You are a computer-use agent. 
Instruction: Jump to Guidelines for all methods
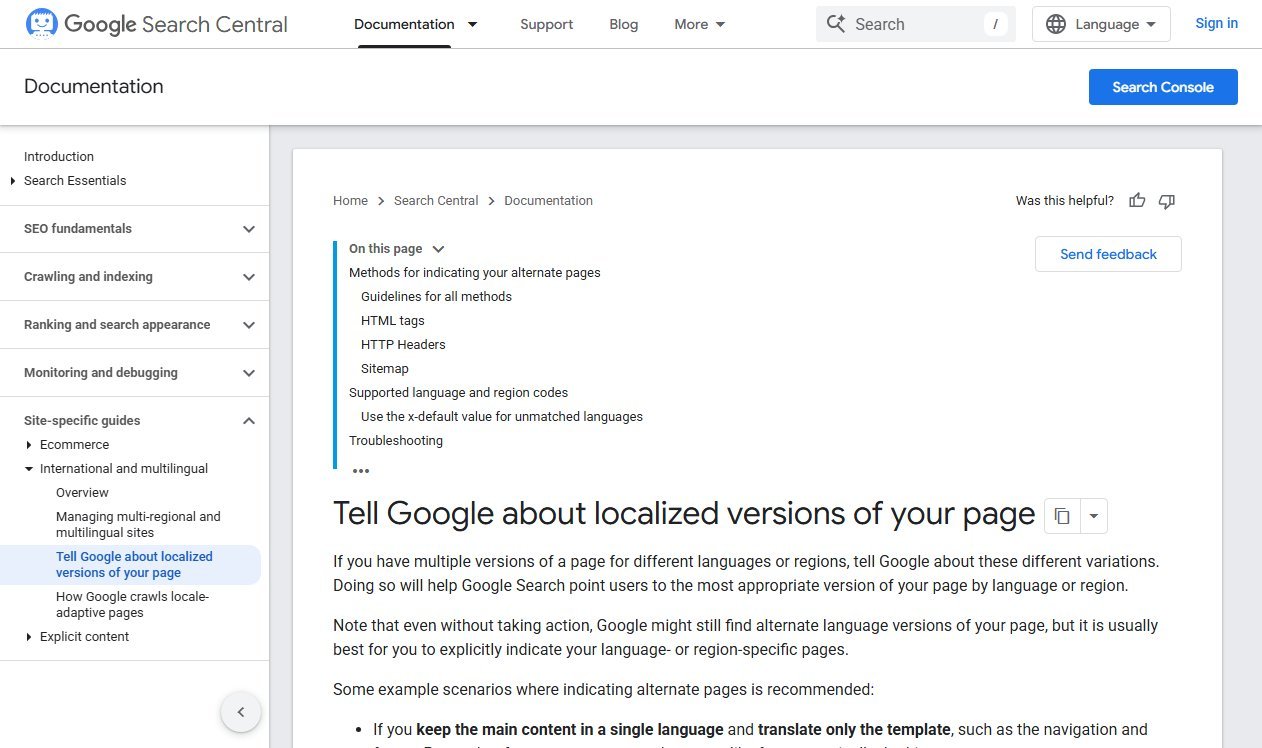click(x=436, y=297)
